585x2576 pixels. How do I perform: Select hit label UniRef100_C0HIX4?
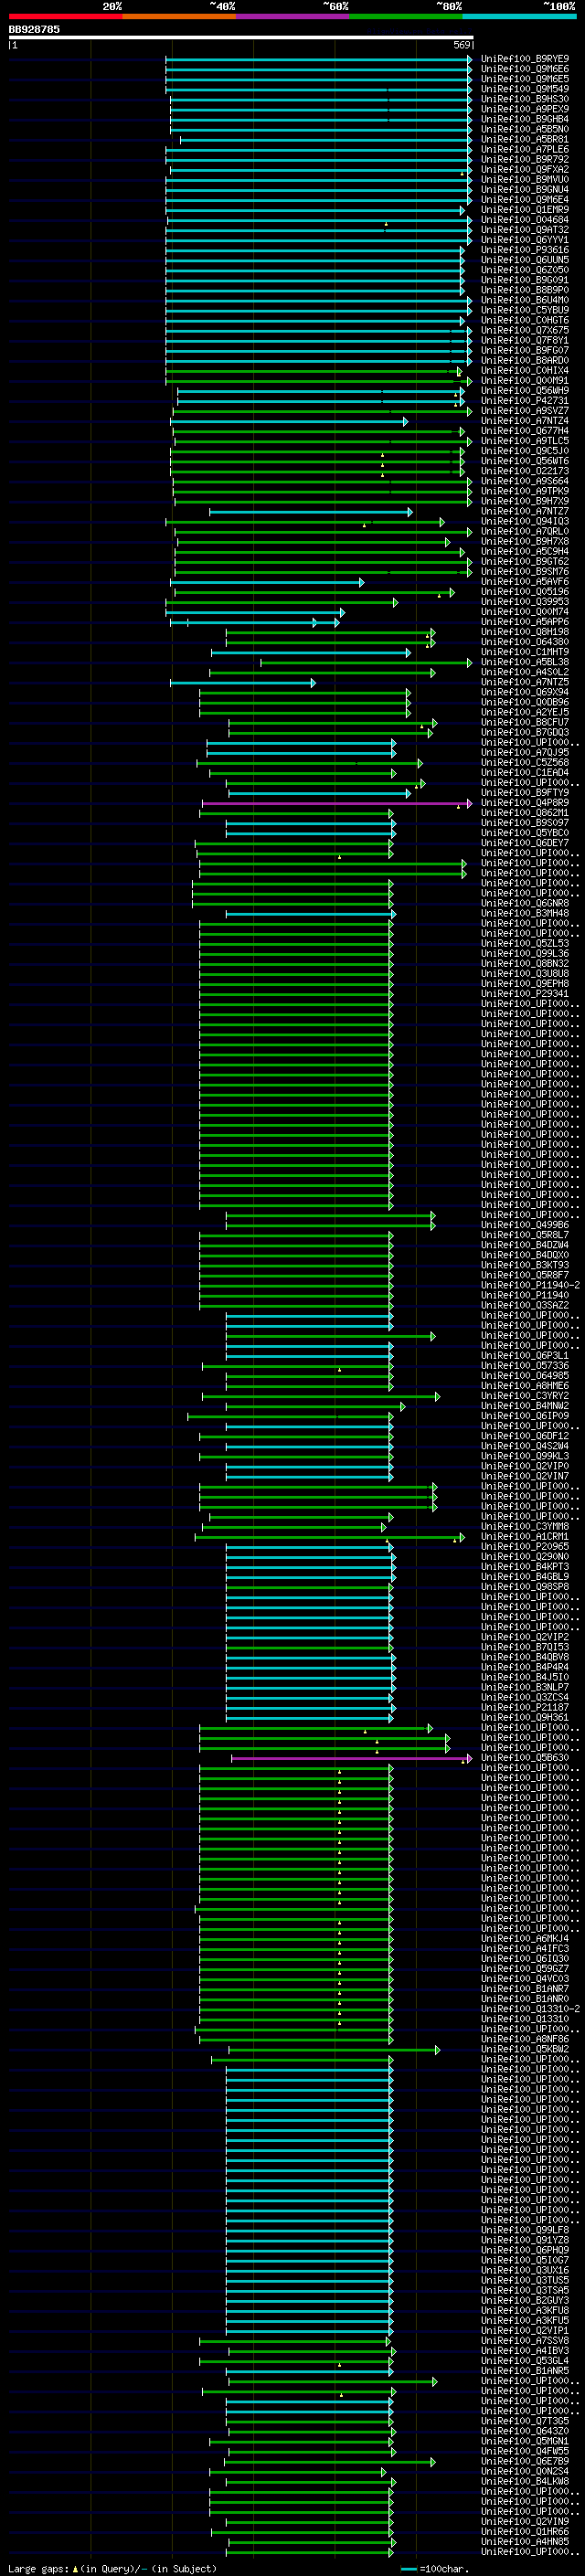(525, 370)
